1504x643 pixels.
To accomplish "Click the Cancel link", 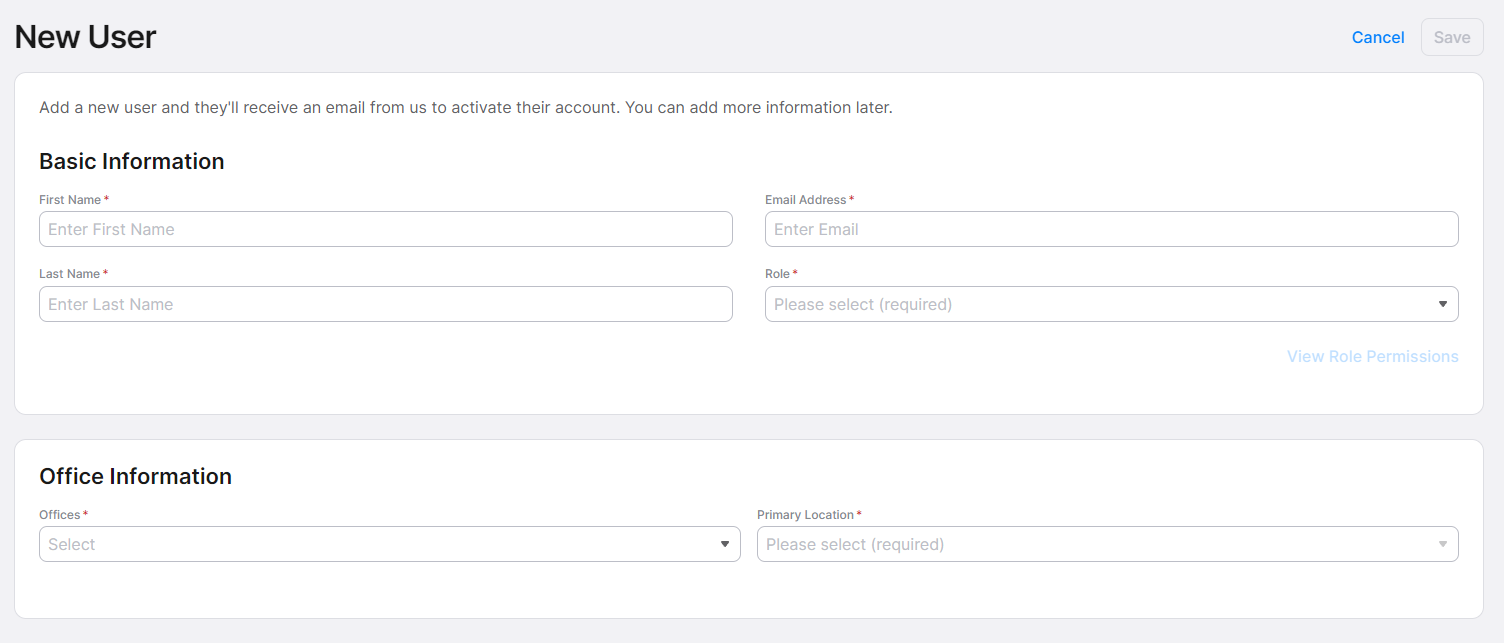I will pos(1377,37).
